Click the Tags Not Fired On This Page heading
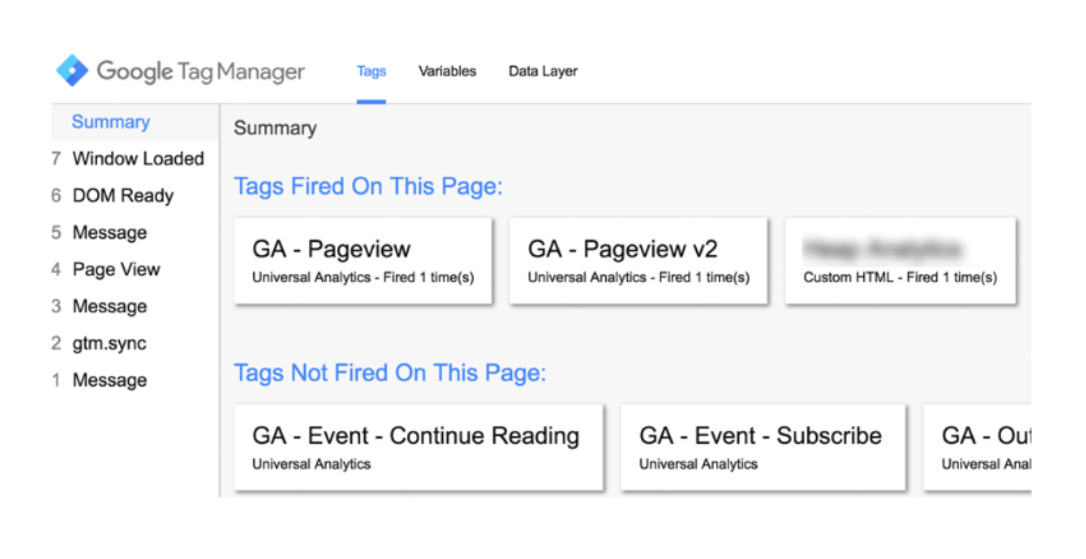The image size is (1086, 559). [390, 373]
